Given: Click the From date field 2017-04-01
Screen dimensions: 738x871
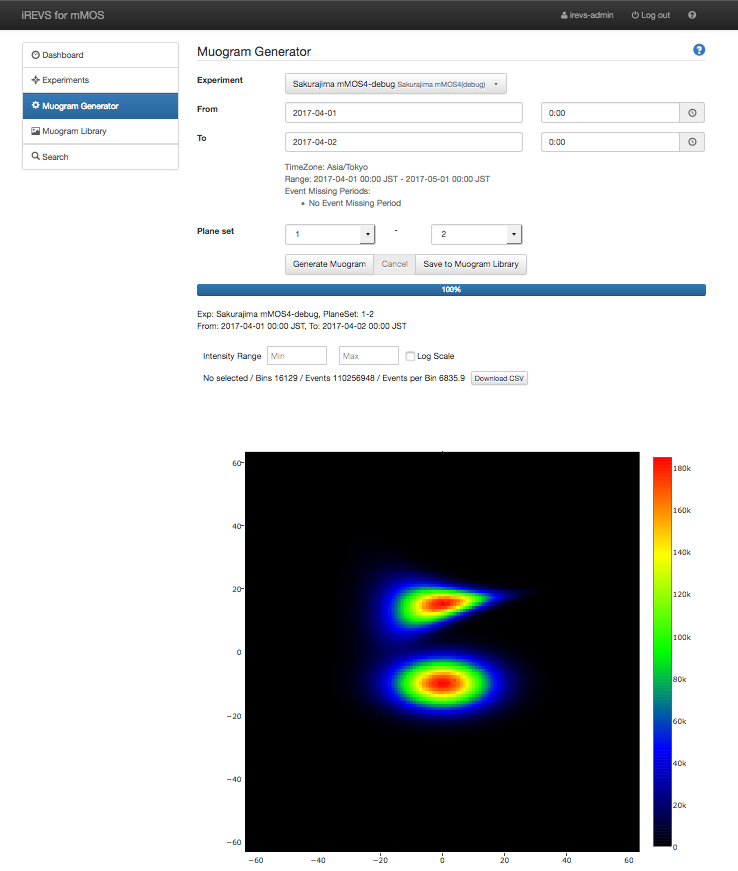Looking at the screenshot, I should tap(404, 113).
